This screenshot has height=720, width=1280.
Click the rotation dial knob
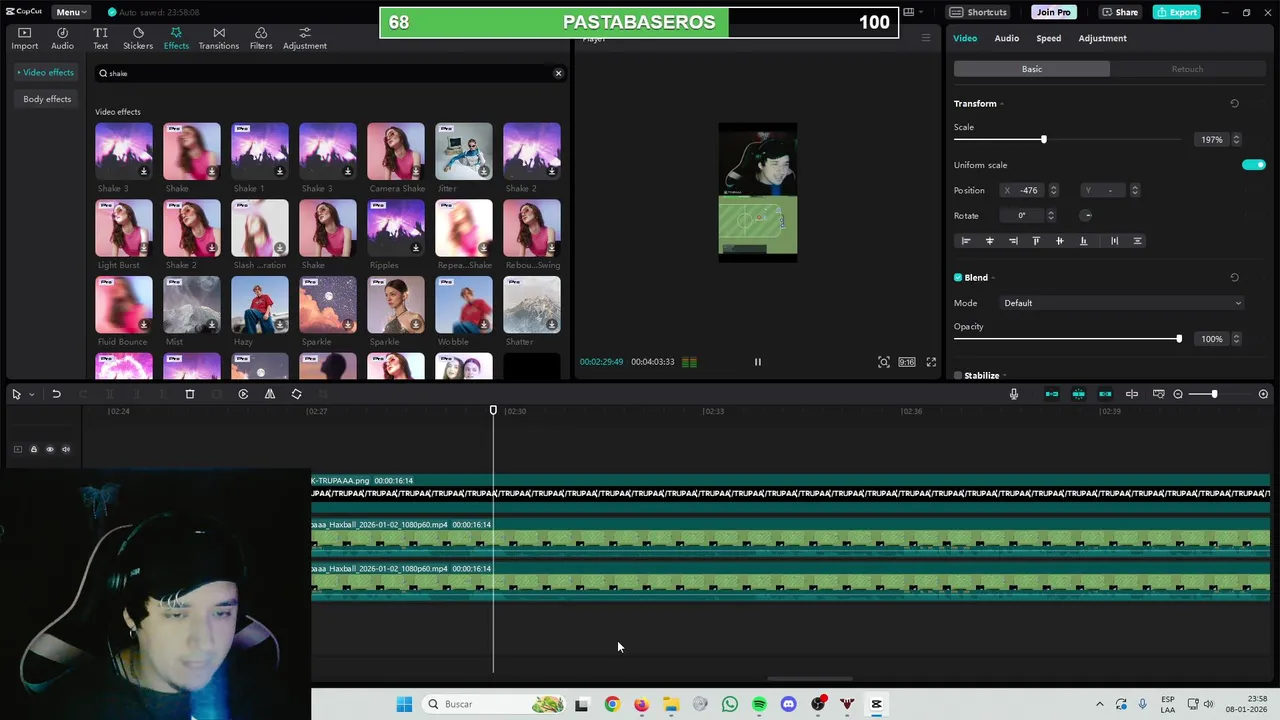[1087, 215]
